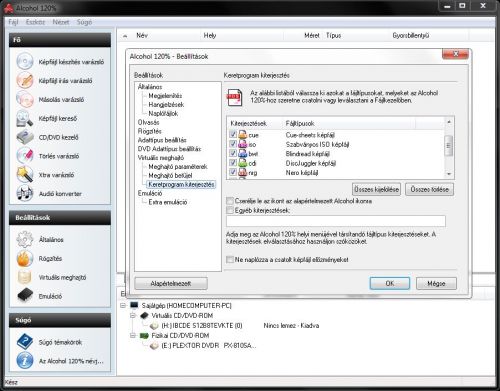Enable Ne naplózza a csatolt képfájl checkbox
The image size is (500, 391).
click(230, 259)
